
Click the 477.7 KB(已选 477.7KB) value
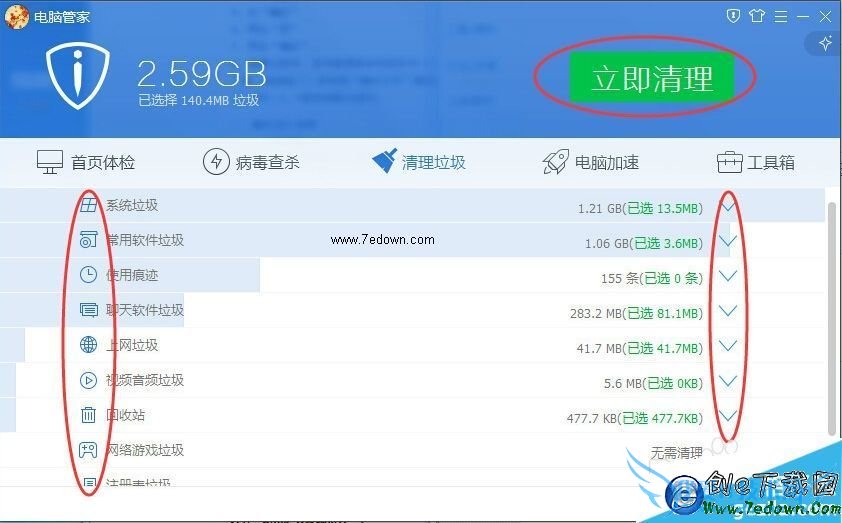pyautogui.click(x=635, y=418)
